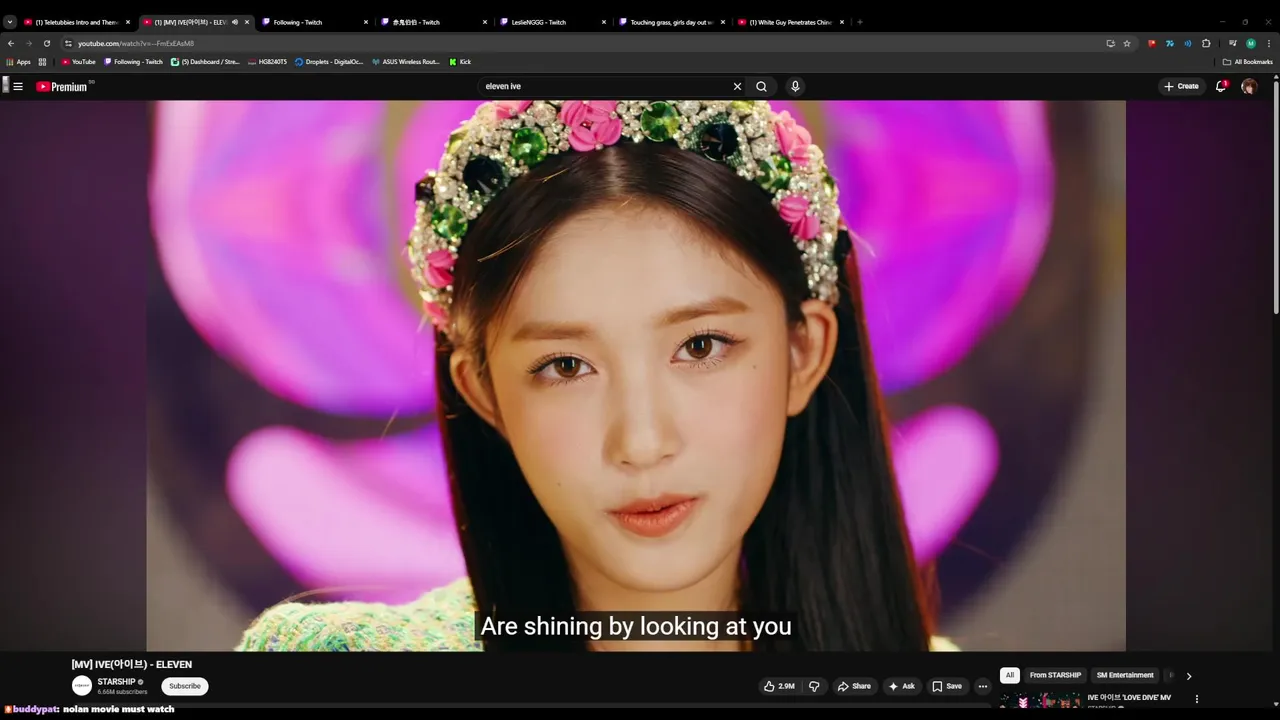Open the media control toolbar icon
This screenshot has width=1280, height=720.
click(x=1233, y=43)
